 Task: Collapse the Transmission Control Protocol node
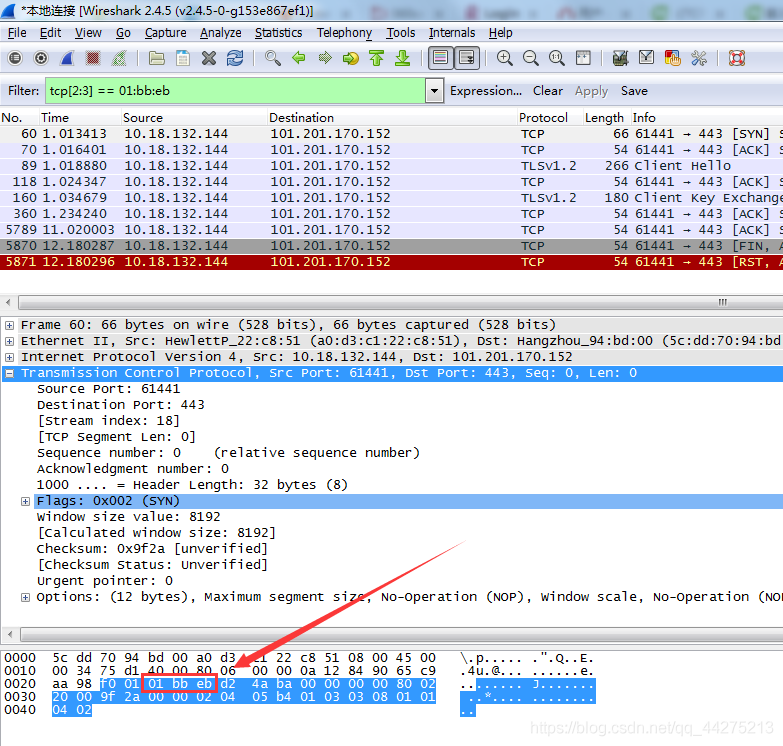coord(9,373)
